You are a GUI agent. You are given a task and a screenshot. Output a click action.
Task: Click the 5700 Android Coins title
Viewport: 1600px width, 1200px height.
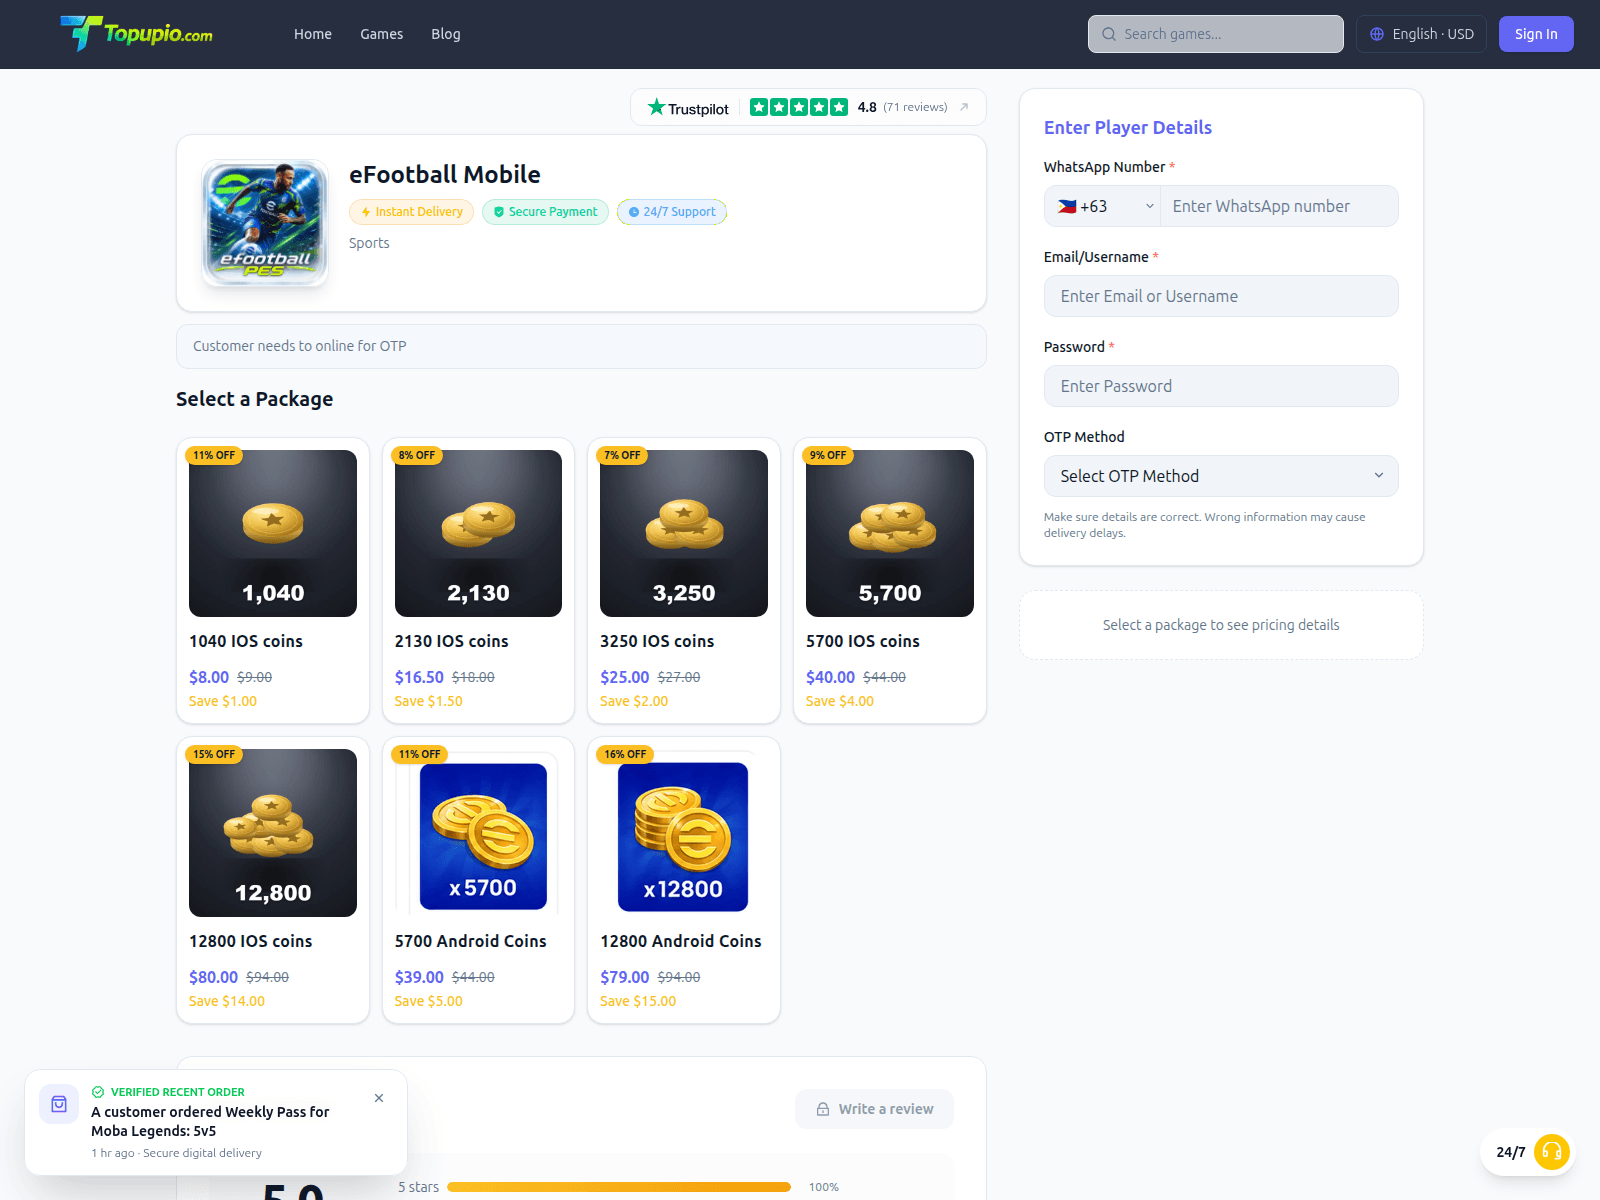coord(471,941)
